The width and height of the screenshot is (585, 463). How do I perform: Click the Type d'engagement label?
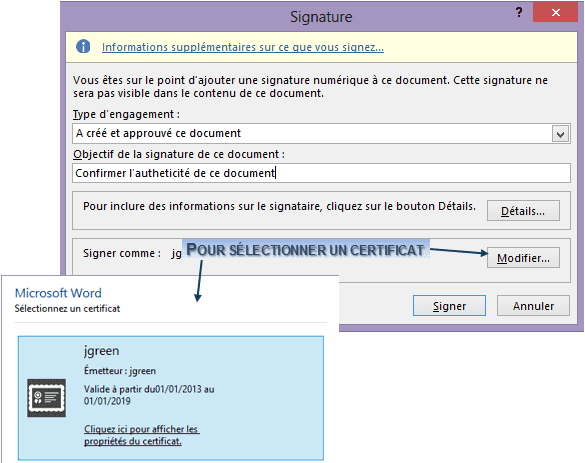126,114
